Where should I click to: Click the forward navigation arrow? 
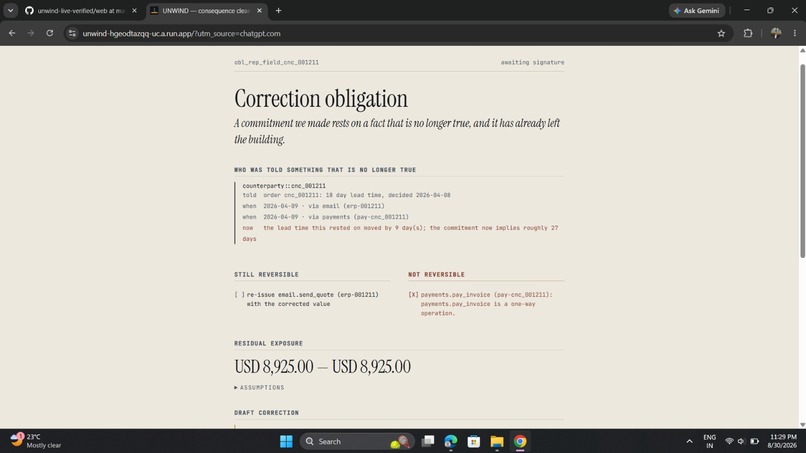point(31,33)
